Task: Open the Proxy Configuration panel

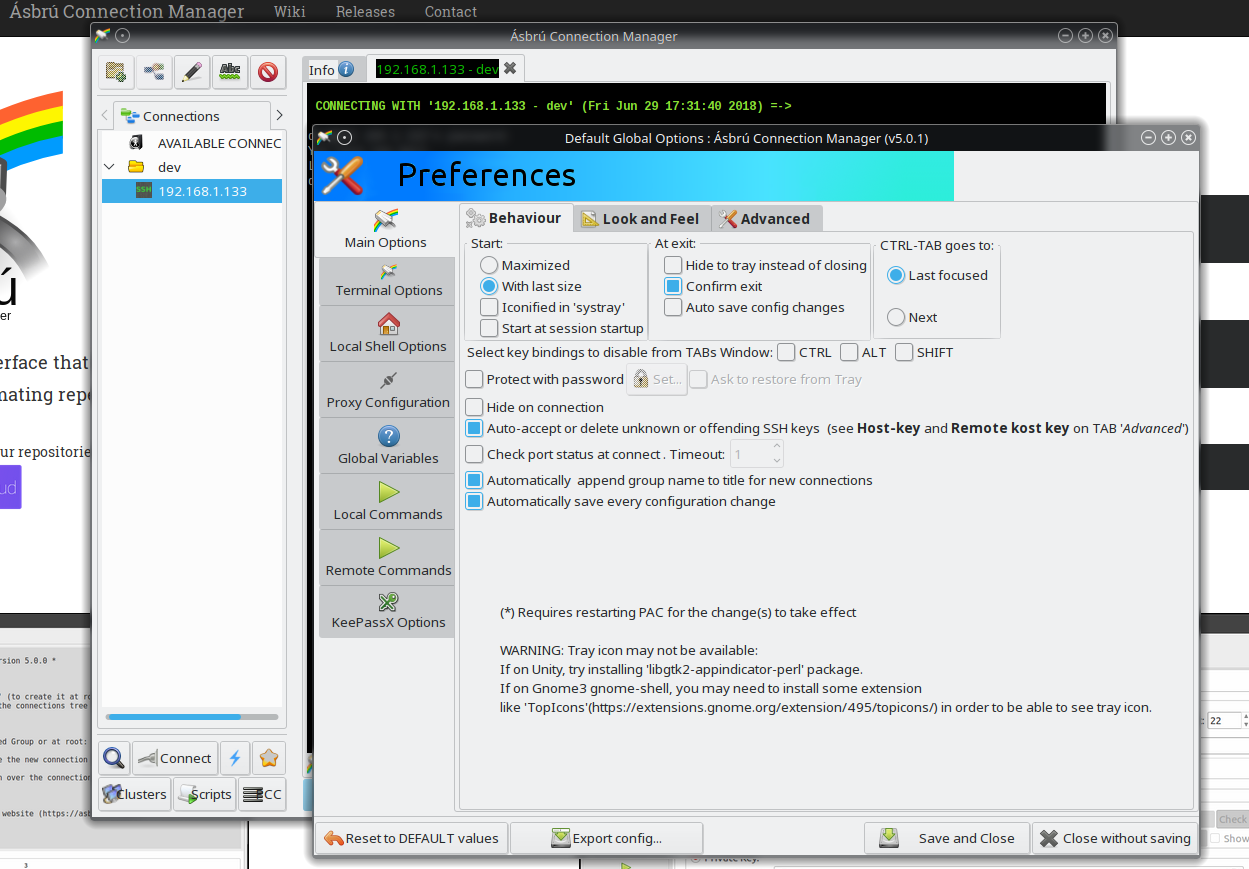Action: (x=386, y=390)
